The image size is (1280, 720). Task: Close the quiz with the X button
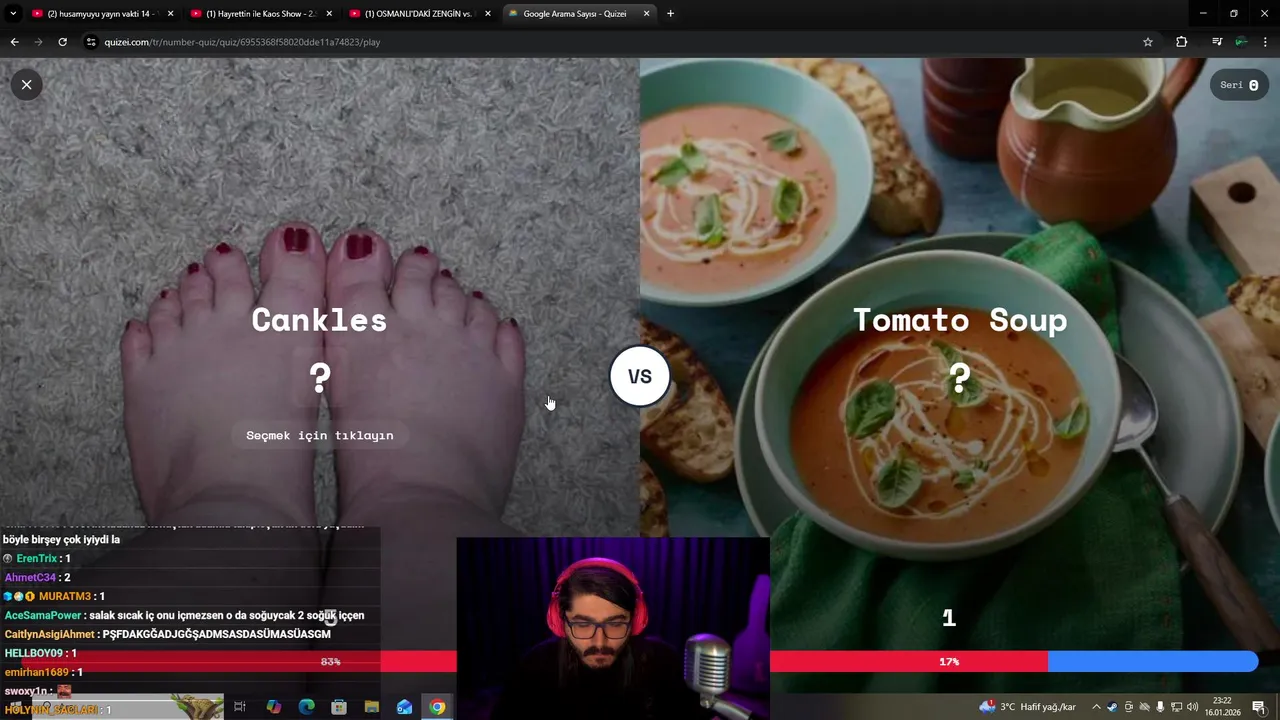(x=27, y=85)
